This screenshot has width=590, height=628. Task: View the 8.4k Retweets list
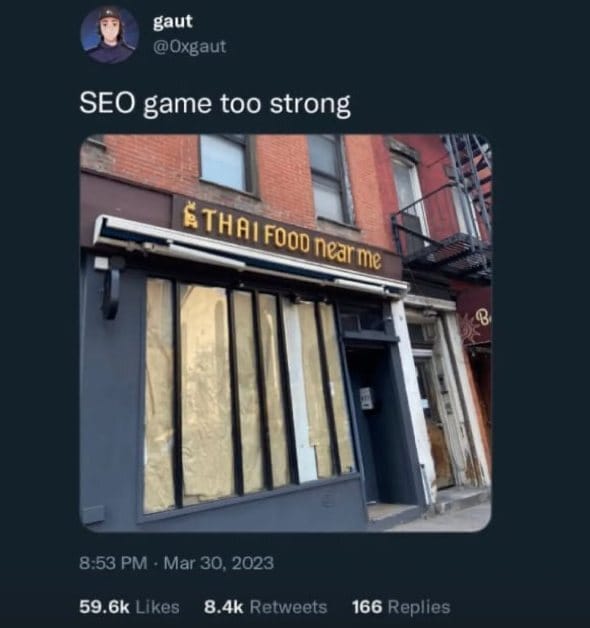(266, 607)
